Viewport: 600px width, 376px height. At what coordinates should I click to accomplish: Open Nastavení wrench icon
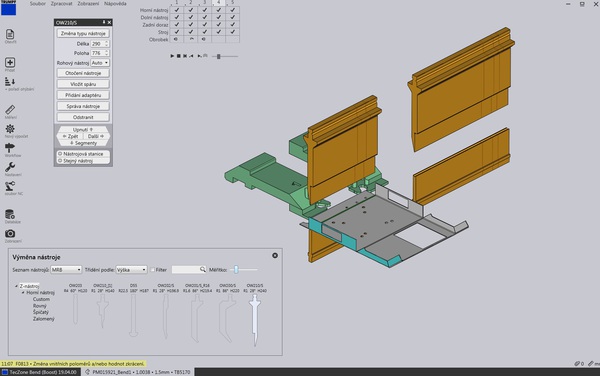pyautogui.click(x=10, y=167)
